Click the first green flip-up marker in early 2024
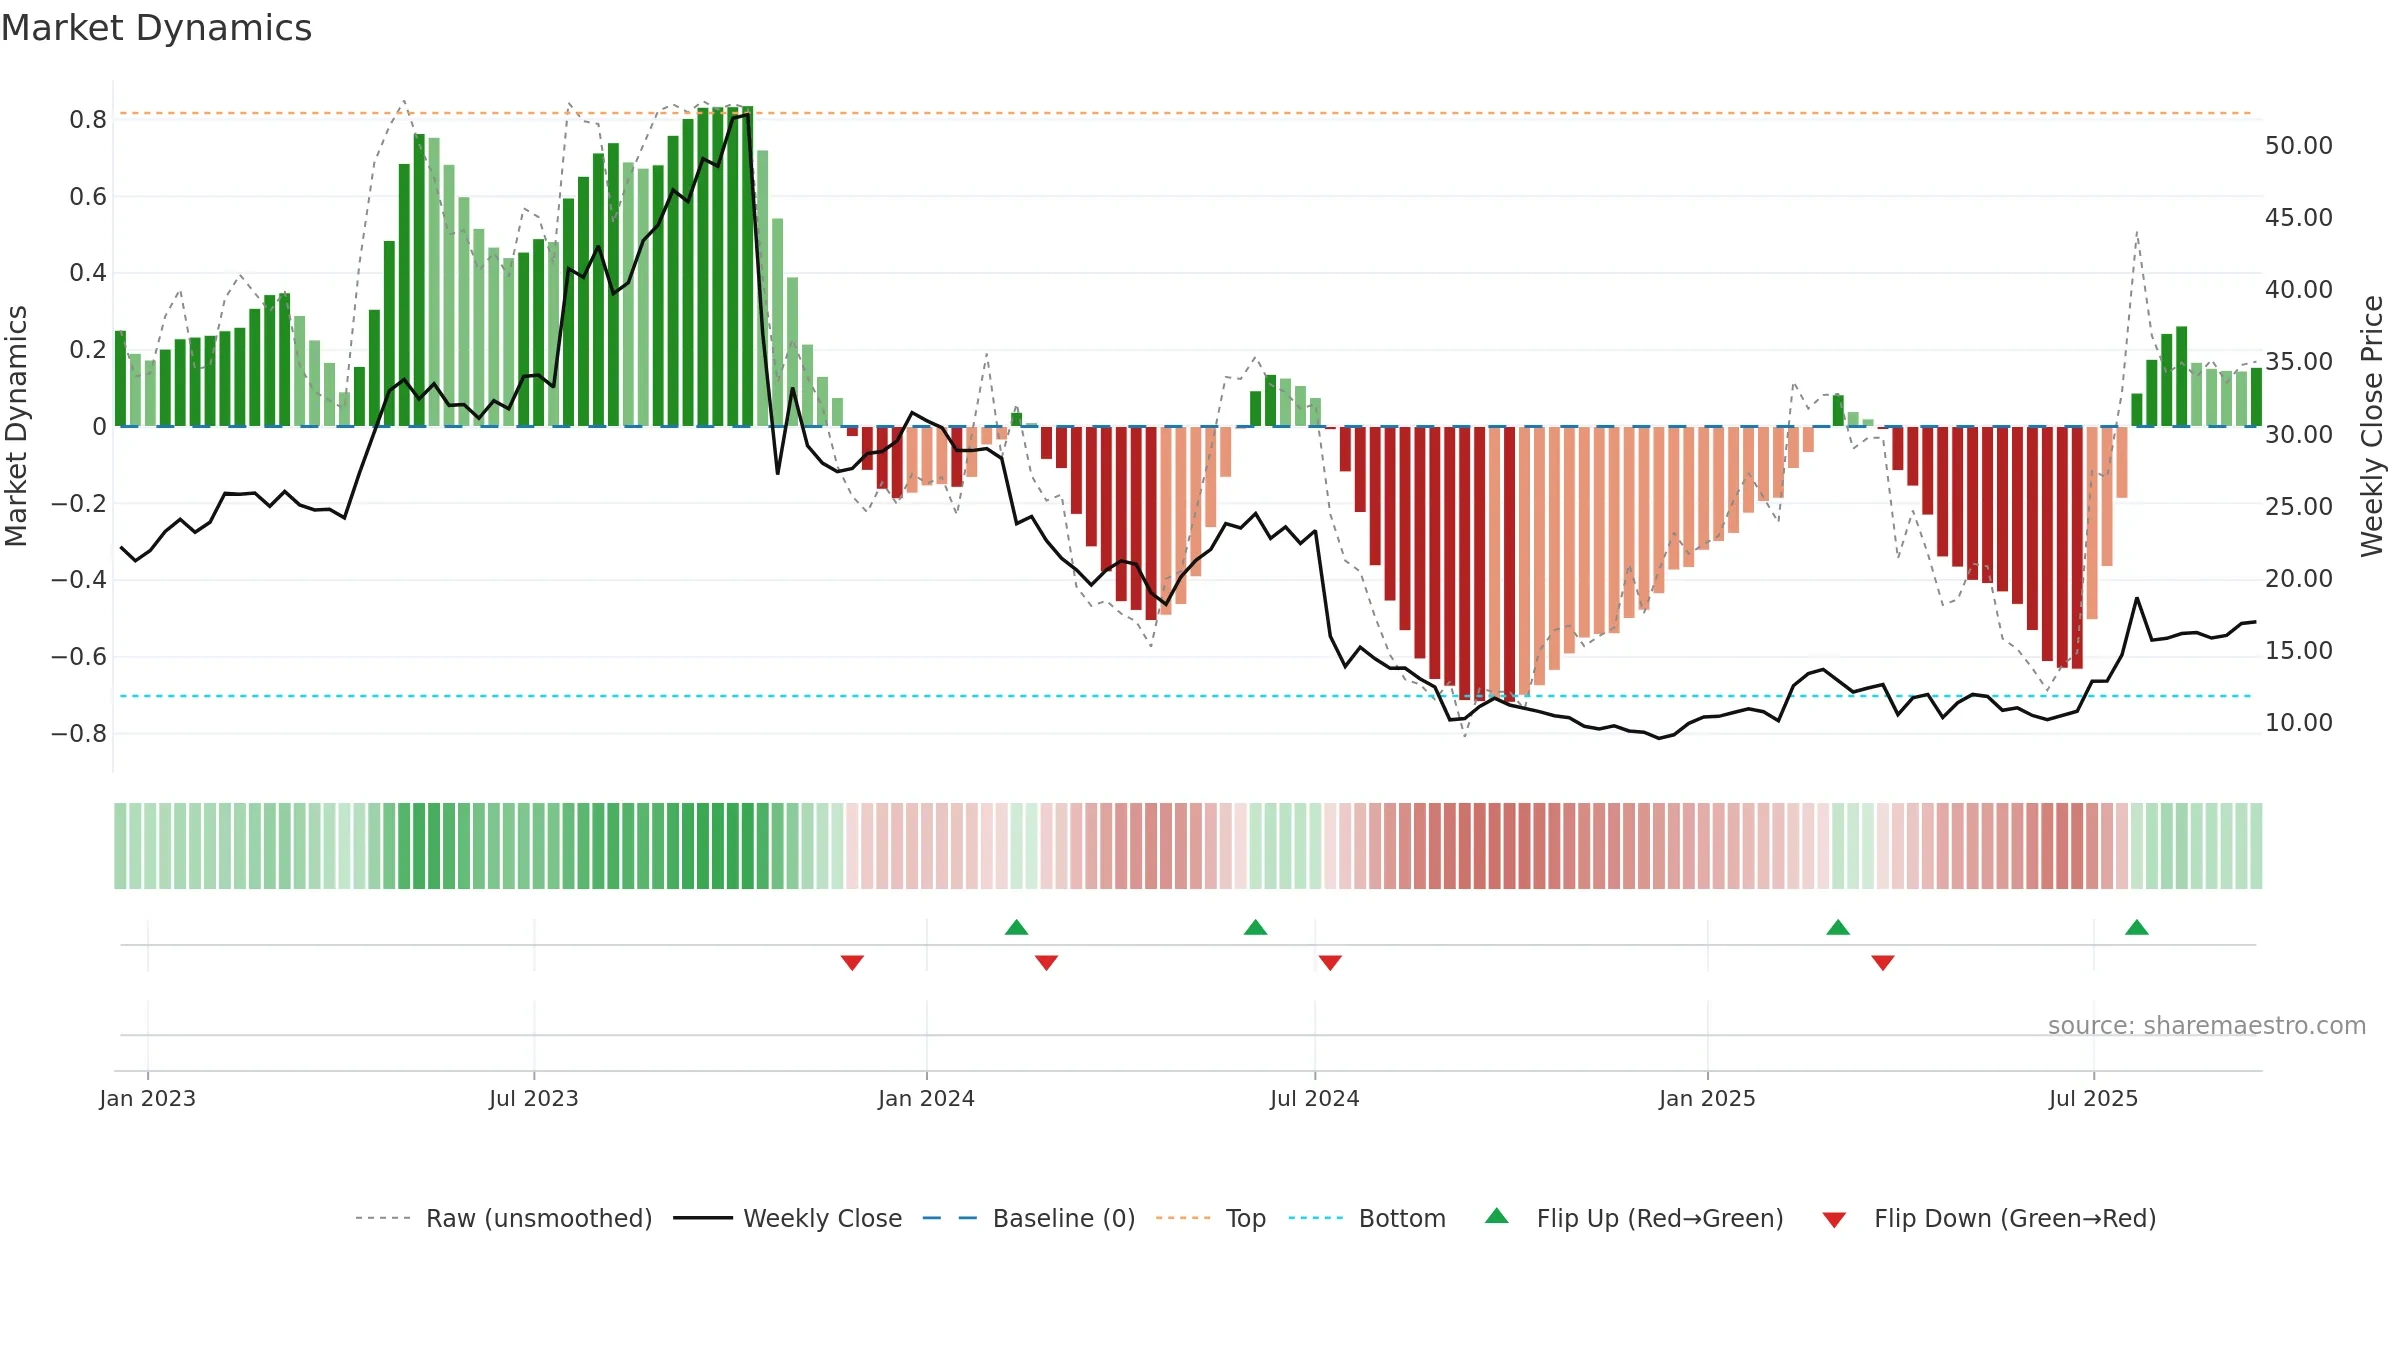The width and height of the screenshot is (2400, 1350). 1016,927
